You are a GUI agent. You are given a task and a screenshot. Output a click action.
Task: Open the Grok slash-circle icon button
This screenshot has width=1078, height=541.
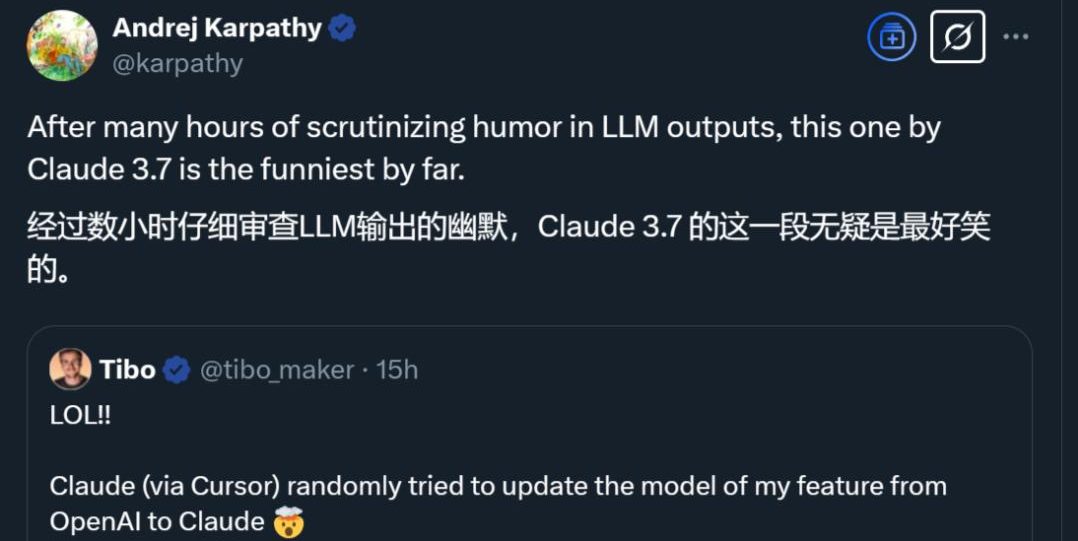pyautogui.click(x=957, y=38)
